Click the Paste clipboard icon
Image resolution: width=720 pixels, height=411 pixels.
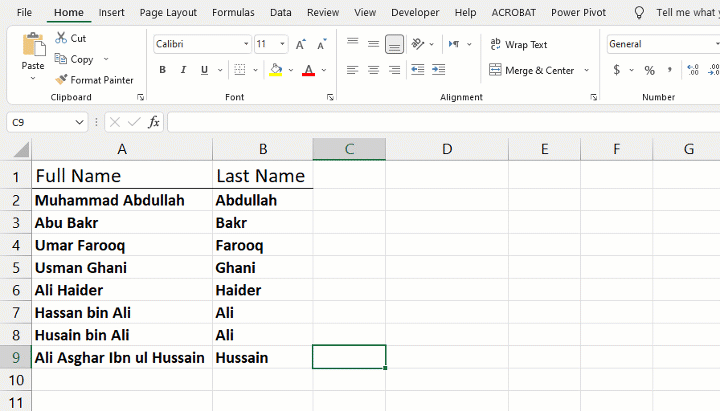click(x=34, y=45)
